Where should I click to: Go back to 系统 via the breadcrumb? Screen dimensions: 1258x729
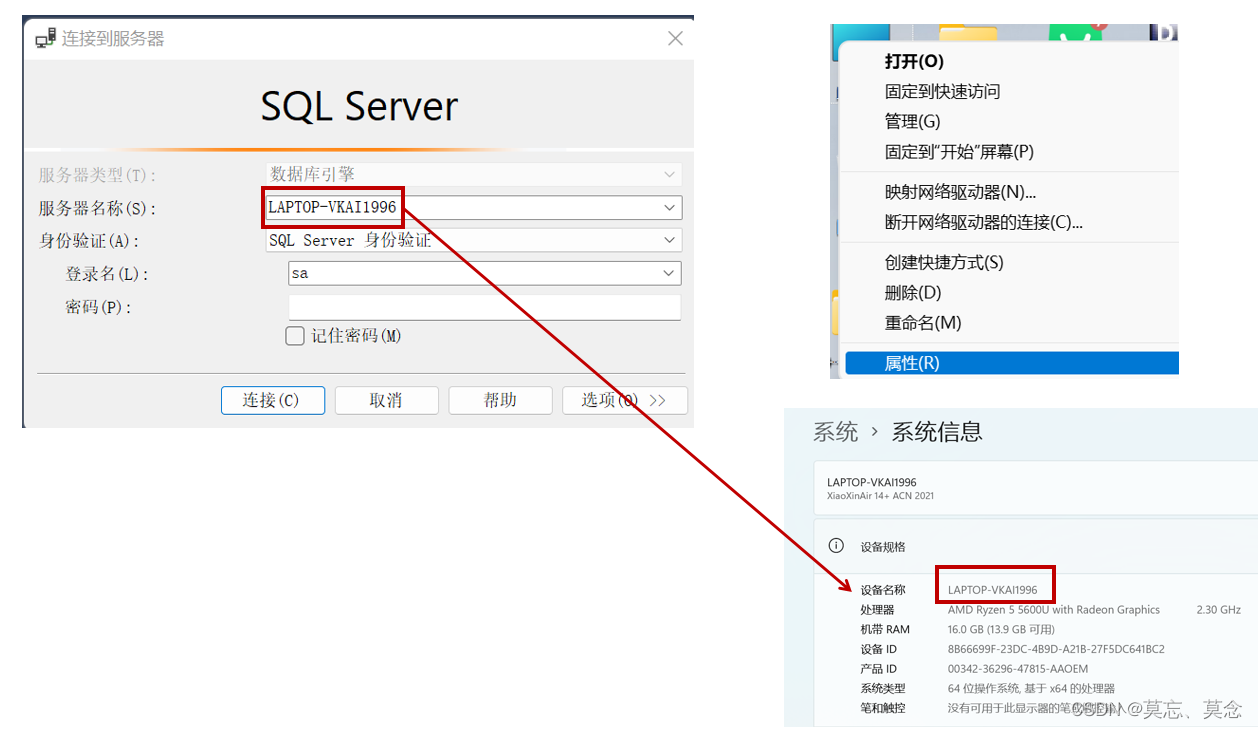[835, 432]
